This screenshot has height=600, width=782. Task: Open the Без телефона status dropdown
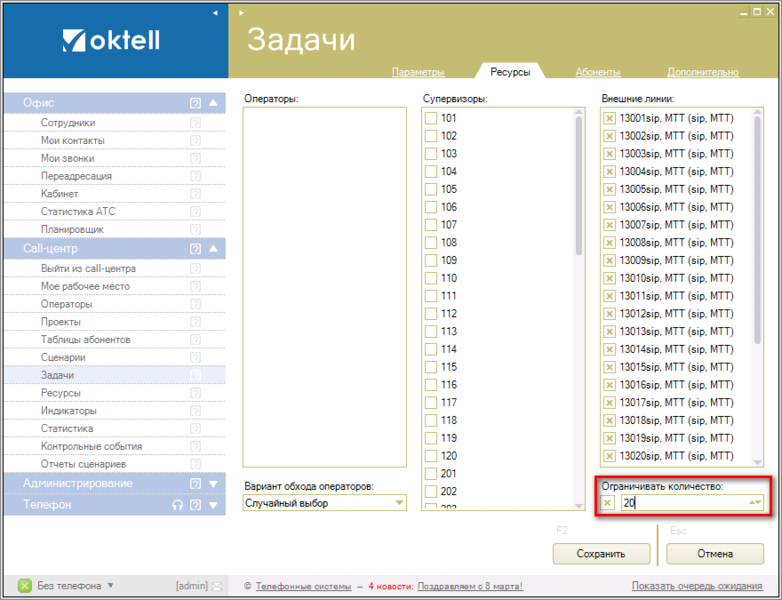(110, 586)
